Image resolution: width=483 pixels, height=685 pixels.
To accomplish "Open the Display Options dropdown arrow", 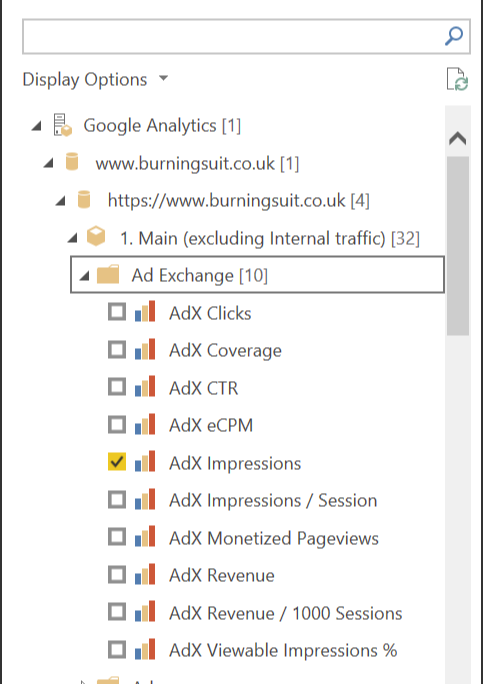I will (163, 79).
